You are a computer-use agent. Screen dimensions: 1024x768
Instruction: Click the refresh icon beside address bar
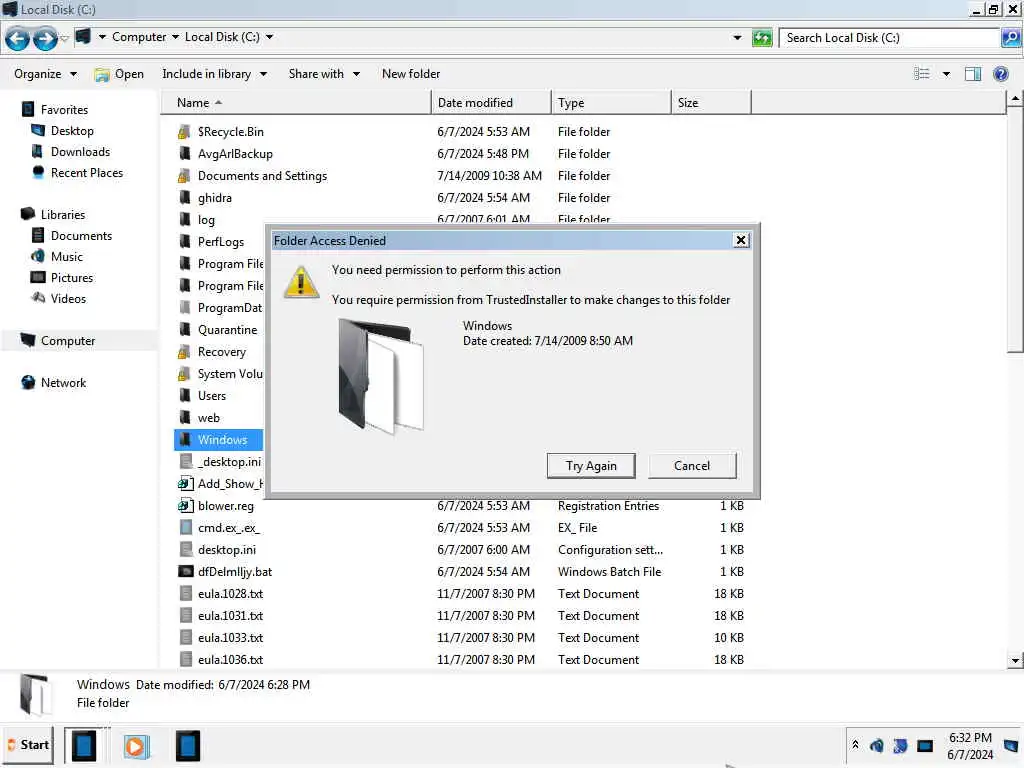click(x=761, y=38)
